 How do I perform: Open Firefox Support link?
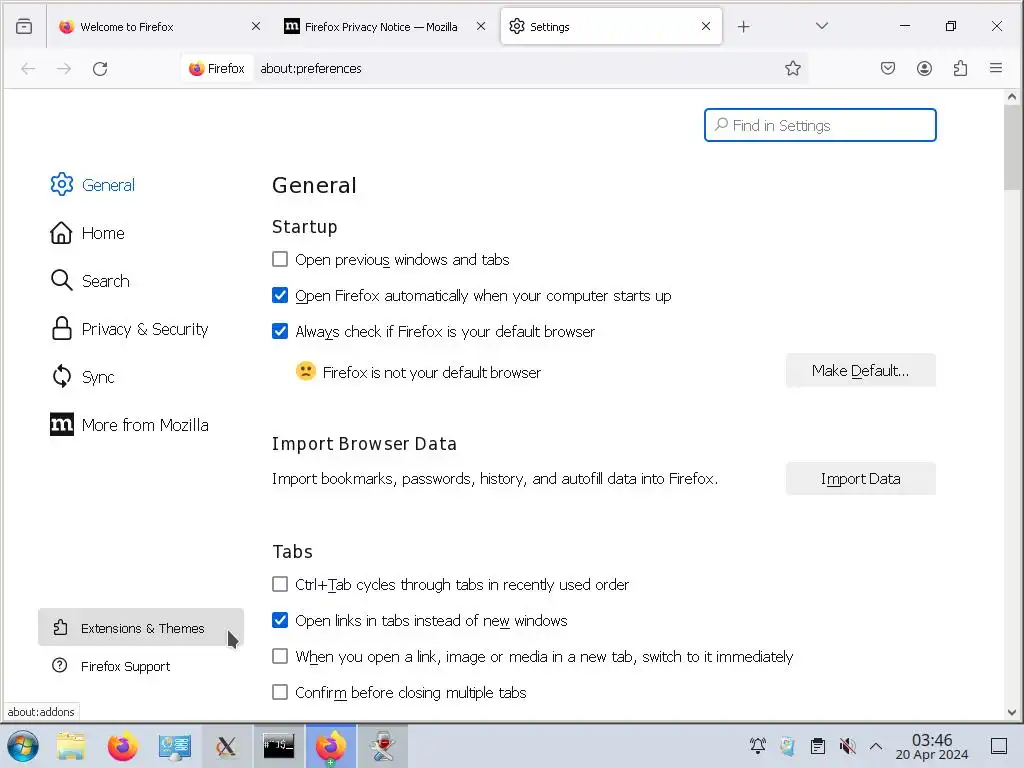click(141, 666)
